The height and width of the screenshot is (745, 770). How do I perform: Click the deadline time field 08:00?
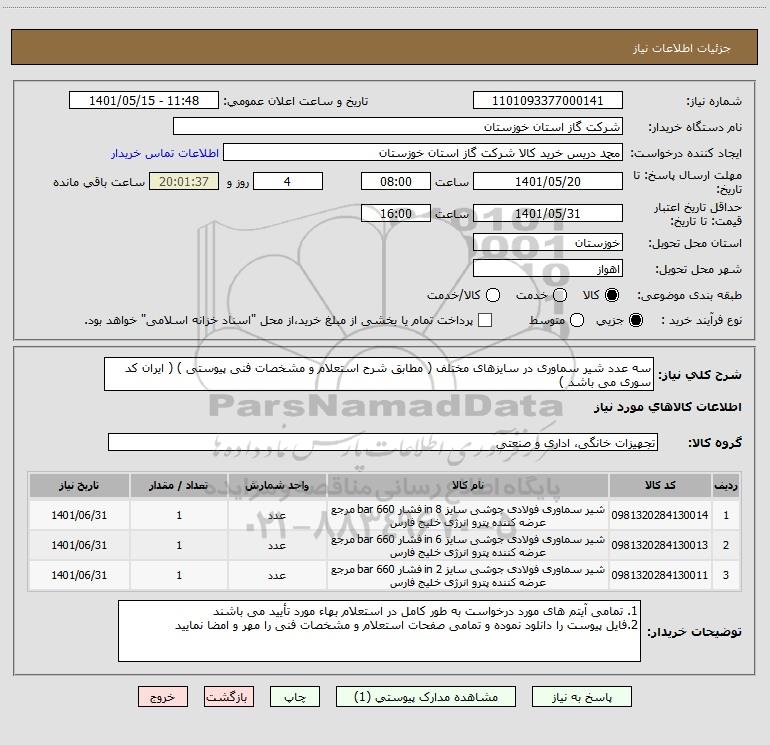click(x=396, y=181)
